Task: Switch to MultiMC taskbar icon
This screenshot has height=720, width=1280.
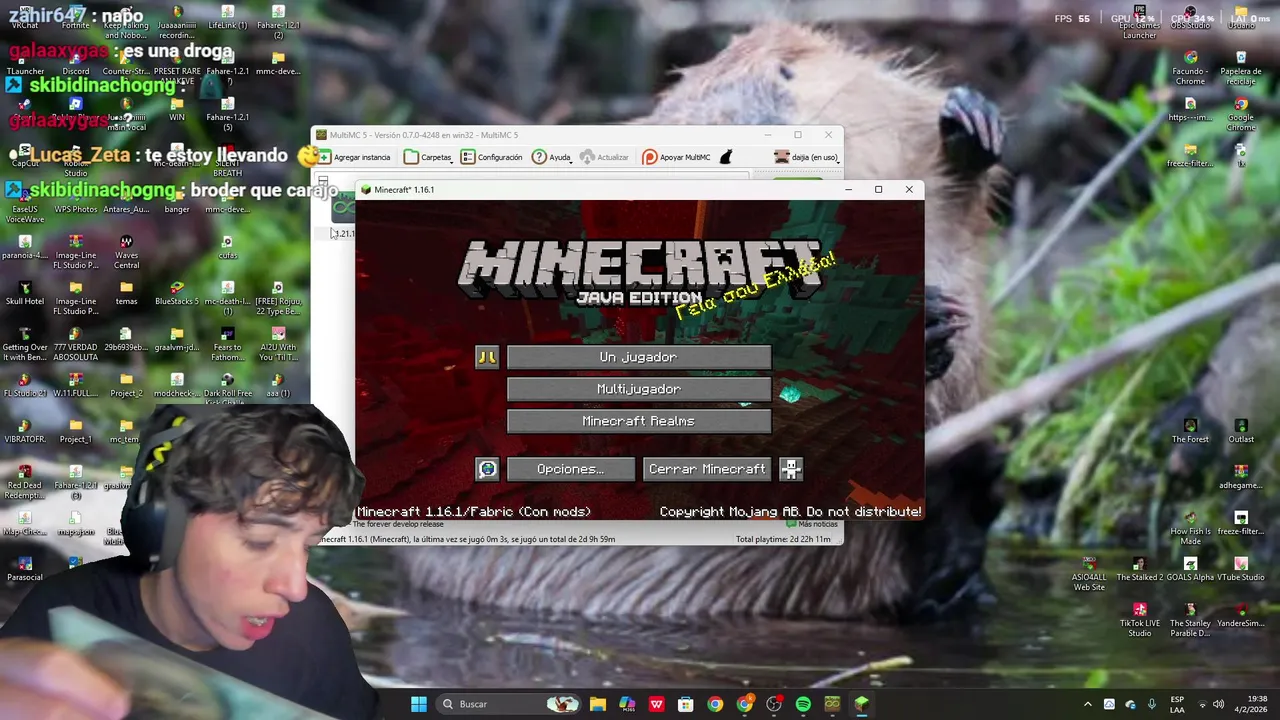Action: (832, 704)
